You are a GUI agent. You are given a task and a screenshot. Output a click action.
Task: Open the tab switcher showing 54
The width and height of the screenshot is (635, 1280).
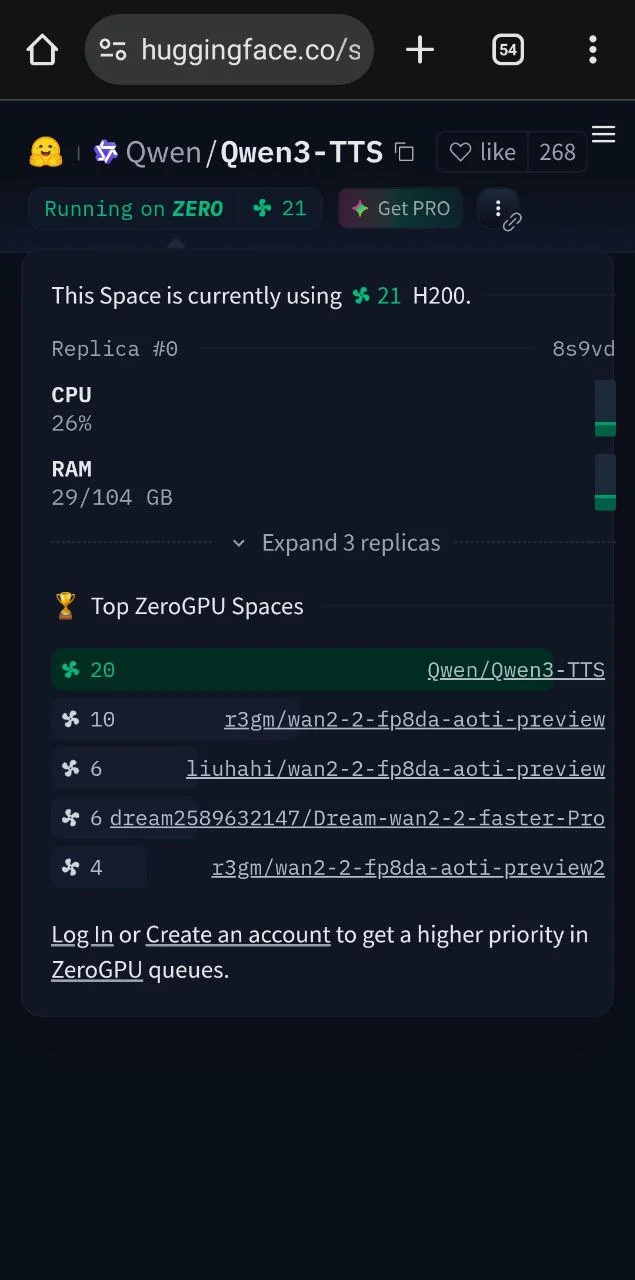click(508, 49)
